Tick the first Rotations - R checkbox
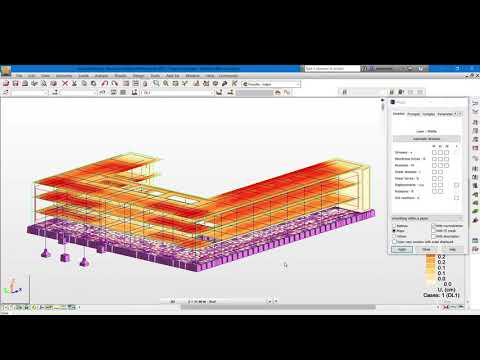 434,191
